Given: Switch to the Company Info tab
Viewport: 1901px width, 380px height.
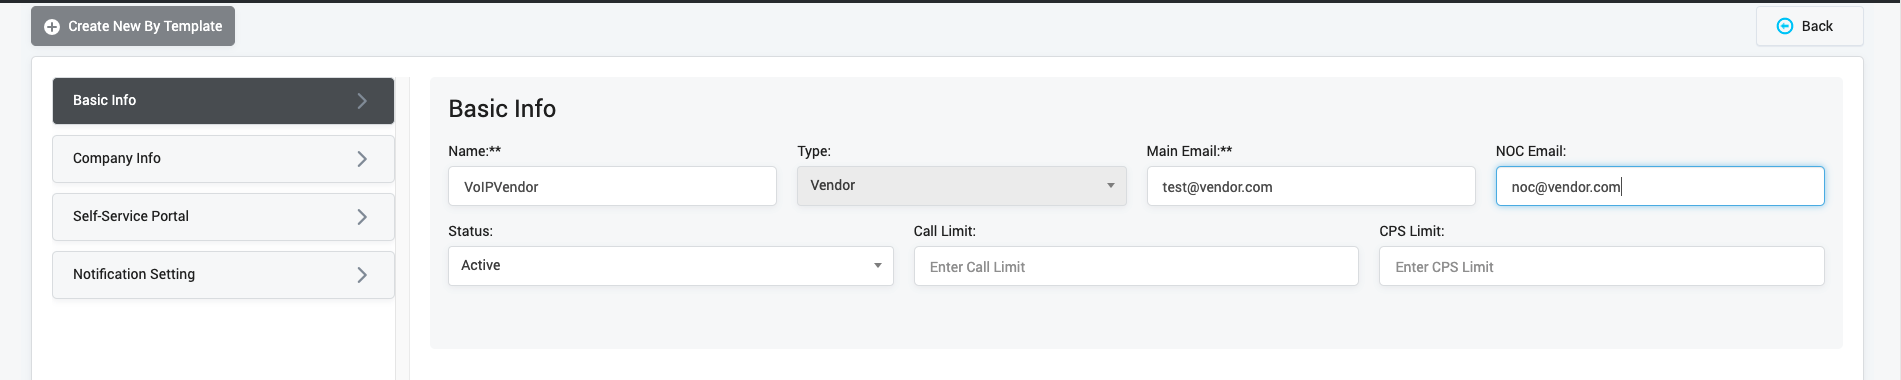Looking at the screenshot, I should [223, 159].
